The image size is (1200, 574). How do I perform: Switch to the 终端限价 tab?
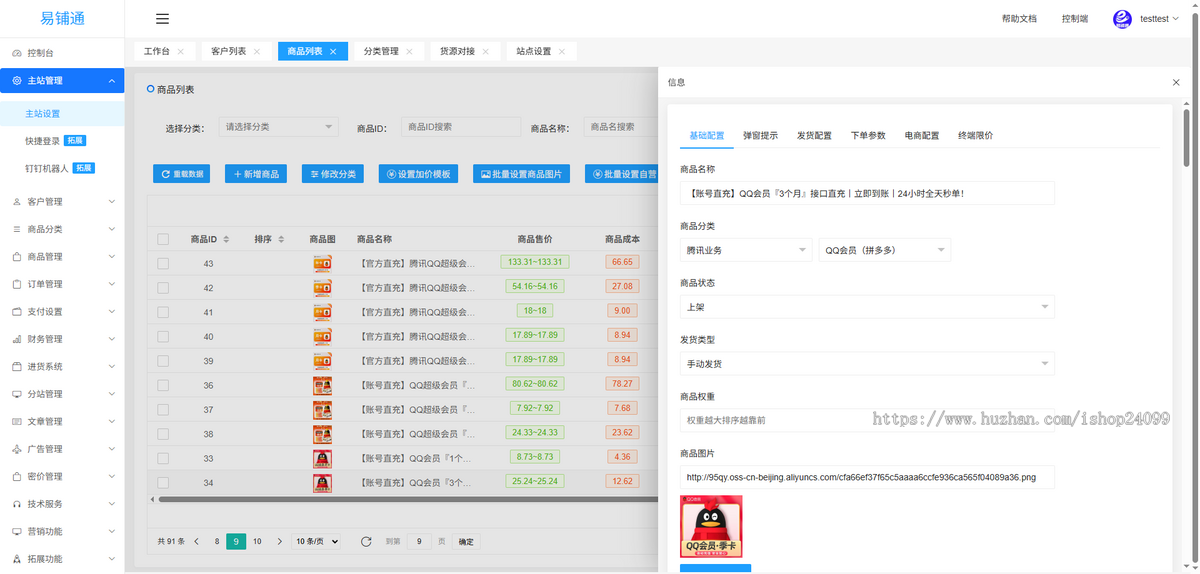coord(975,135)
